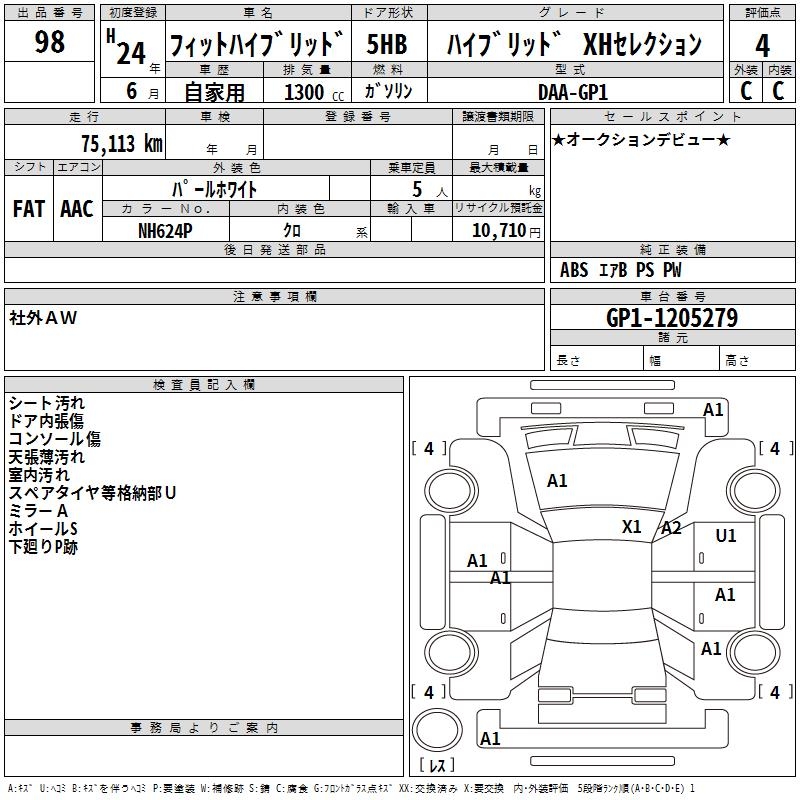Click the color number NH624P
Viewport: 800px width, 800px height.
(165, 231)
